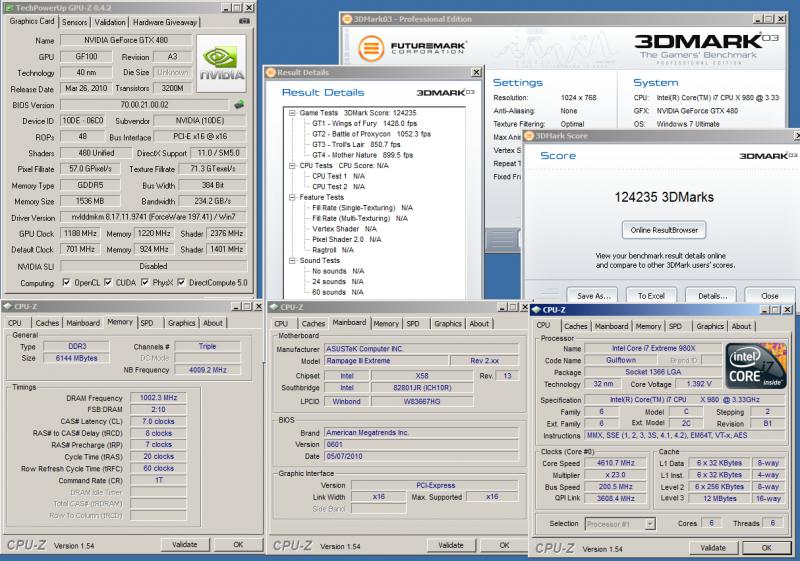The height and width of the screenshot is (561, 800).
Task: Click the GPU Name field GTX 480
Action: (x=126, y=40)
